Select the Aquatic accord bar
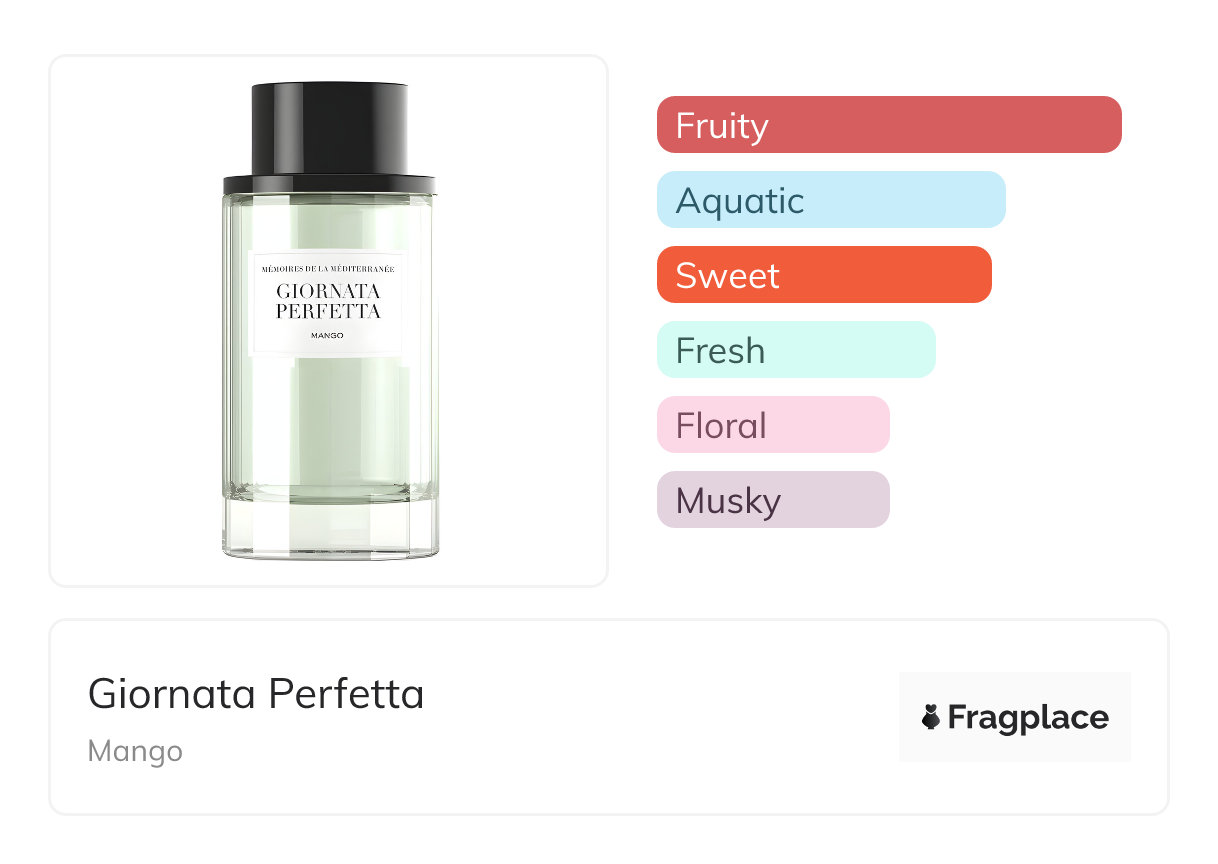Viewport: 1218px width, 864px height. pos(830,200)
